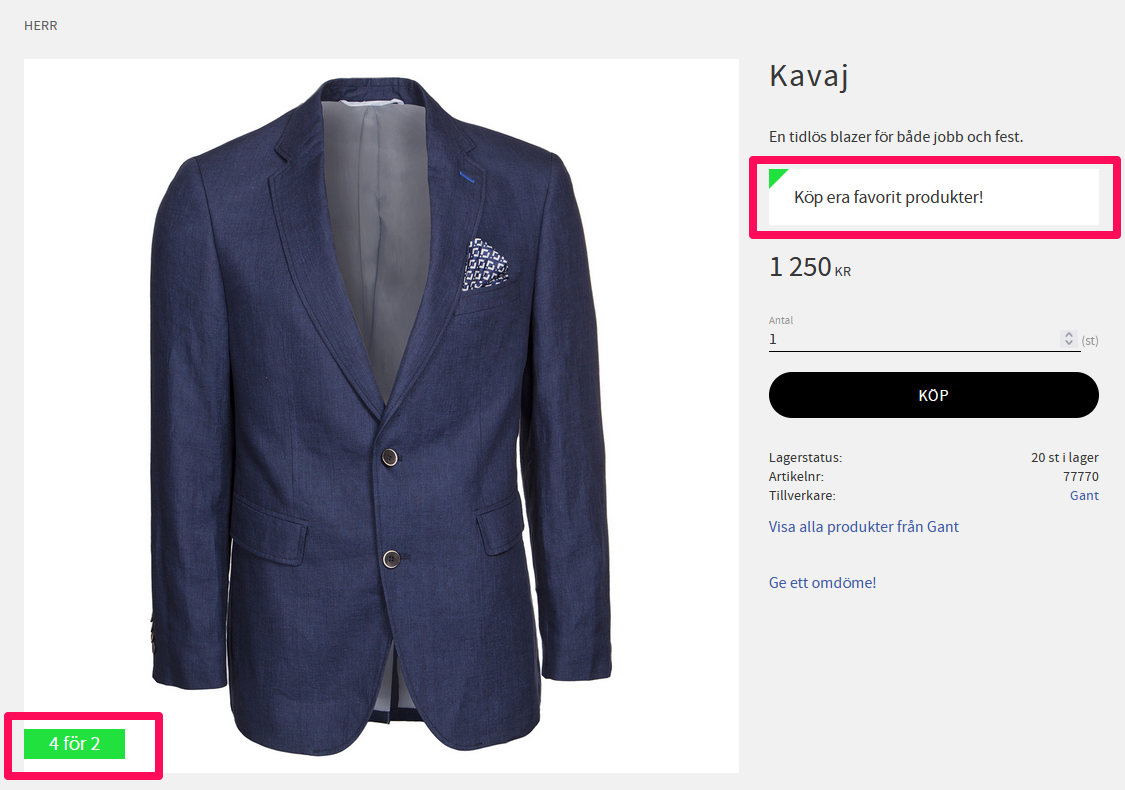The width and height of the screenshot is (1125, 790).
Task: Select the article number 77770
Action: [x=1081, y=476]
